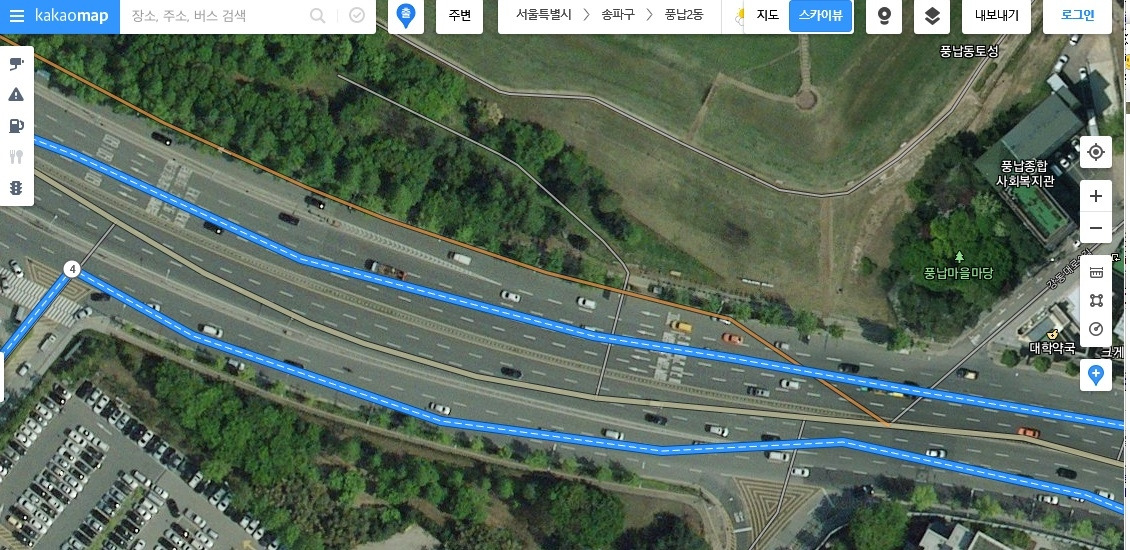Click the search magnifier icon
The width and height of the screenshot is (1130, 550).
pyautogui.click(x=317, y=16)
